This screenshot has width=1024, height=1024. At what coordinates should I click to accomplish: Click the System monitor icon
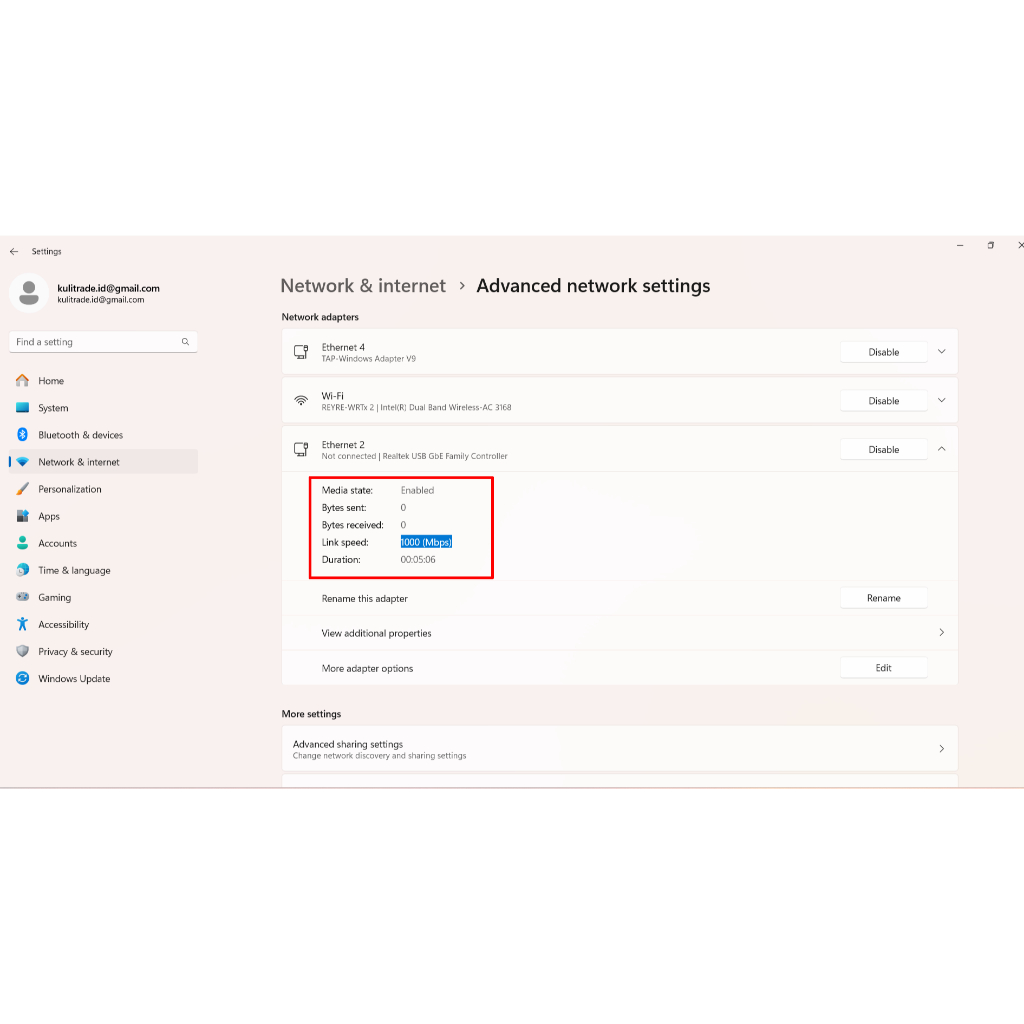(22, 408)
